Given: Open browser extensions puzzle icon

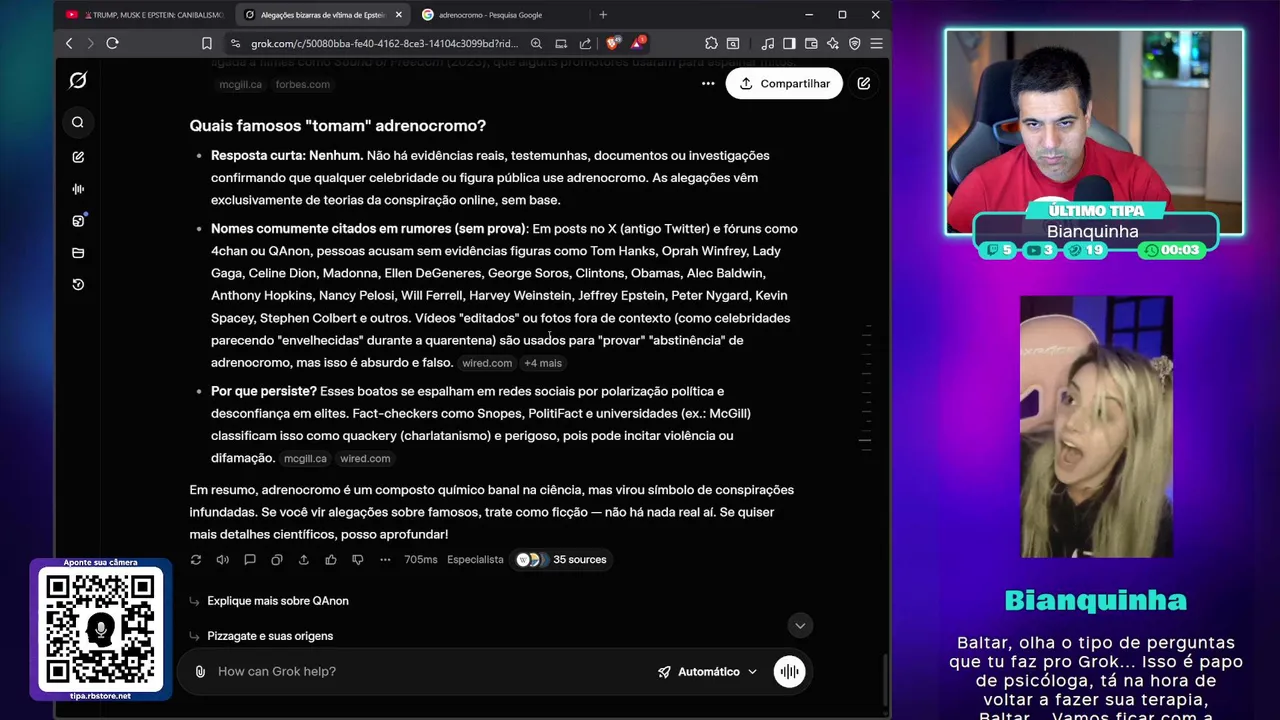Looking at the screenshot, I should 711,43.
